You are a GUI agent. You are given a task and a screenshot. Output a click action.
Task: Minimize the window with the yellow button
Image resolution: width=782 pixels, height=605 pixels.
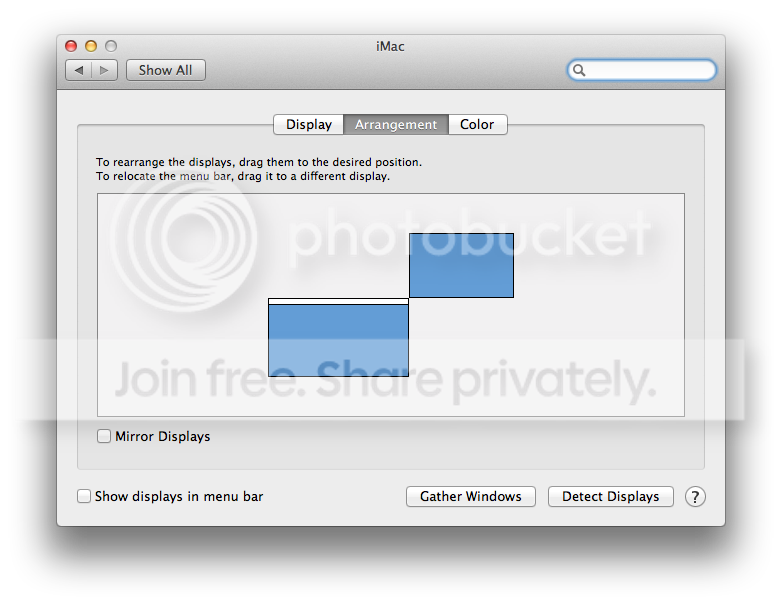click(91, 46)
